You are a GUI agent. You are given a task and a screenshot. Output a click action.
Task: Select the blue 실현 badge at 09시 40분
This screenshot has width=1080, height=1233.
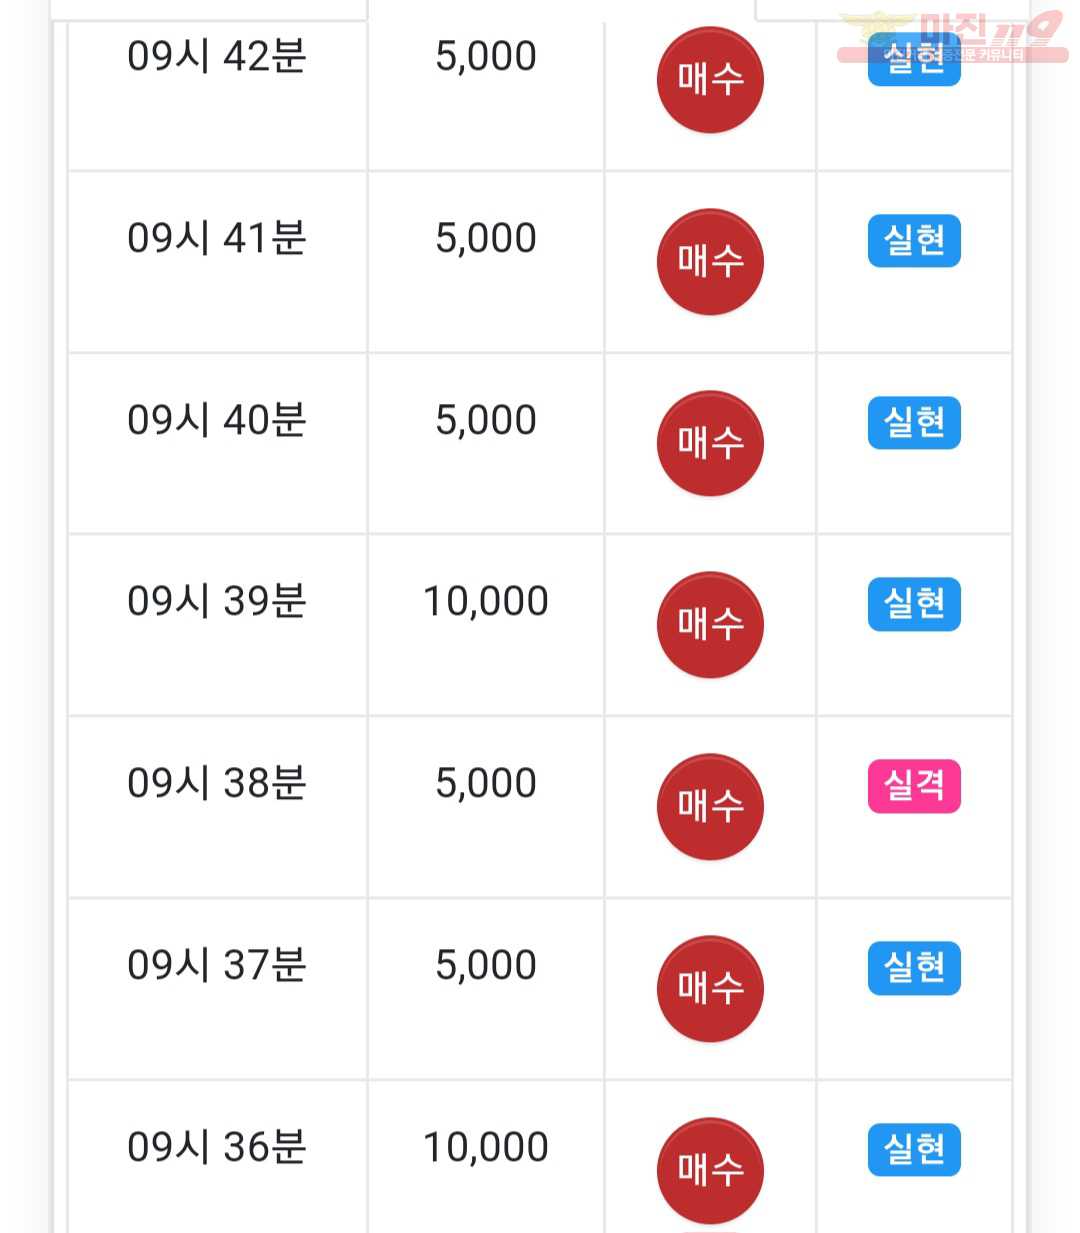tap(914, 423)
